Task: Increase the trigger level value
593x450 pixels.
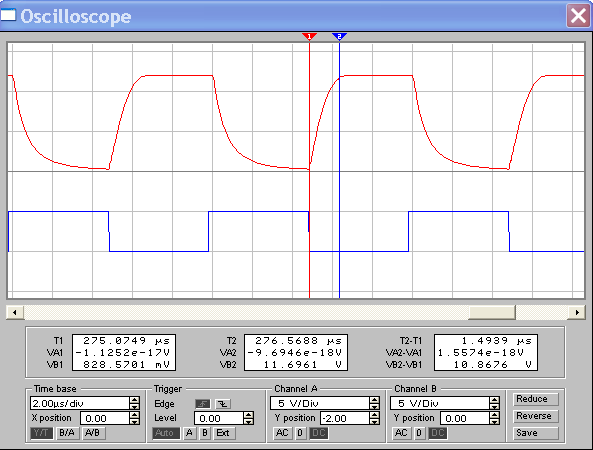Action: pos(248,415)
